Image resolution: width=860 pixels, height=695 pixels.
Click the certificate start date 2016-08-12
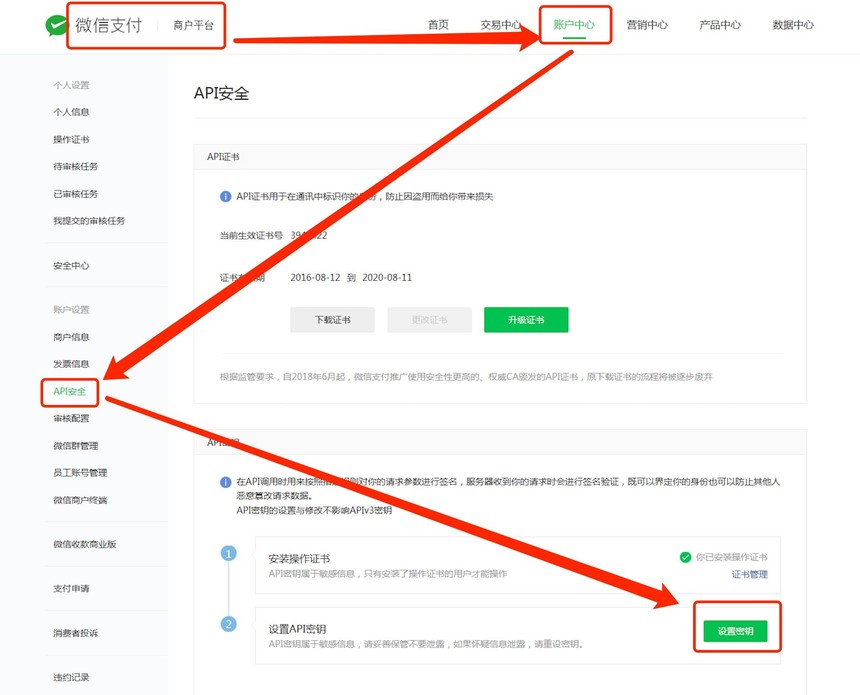coord(315,278)
